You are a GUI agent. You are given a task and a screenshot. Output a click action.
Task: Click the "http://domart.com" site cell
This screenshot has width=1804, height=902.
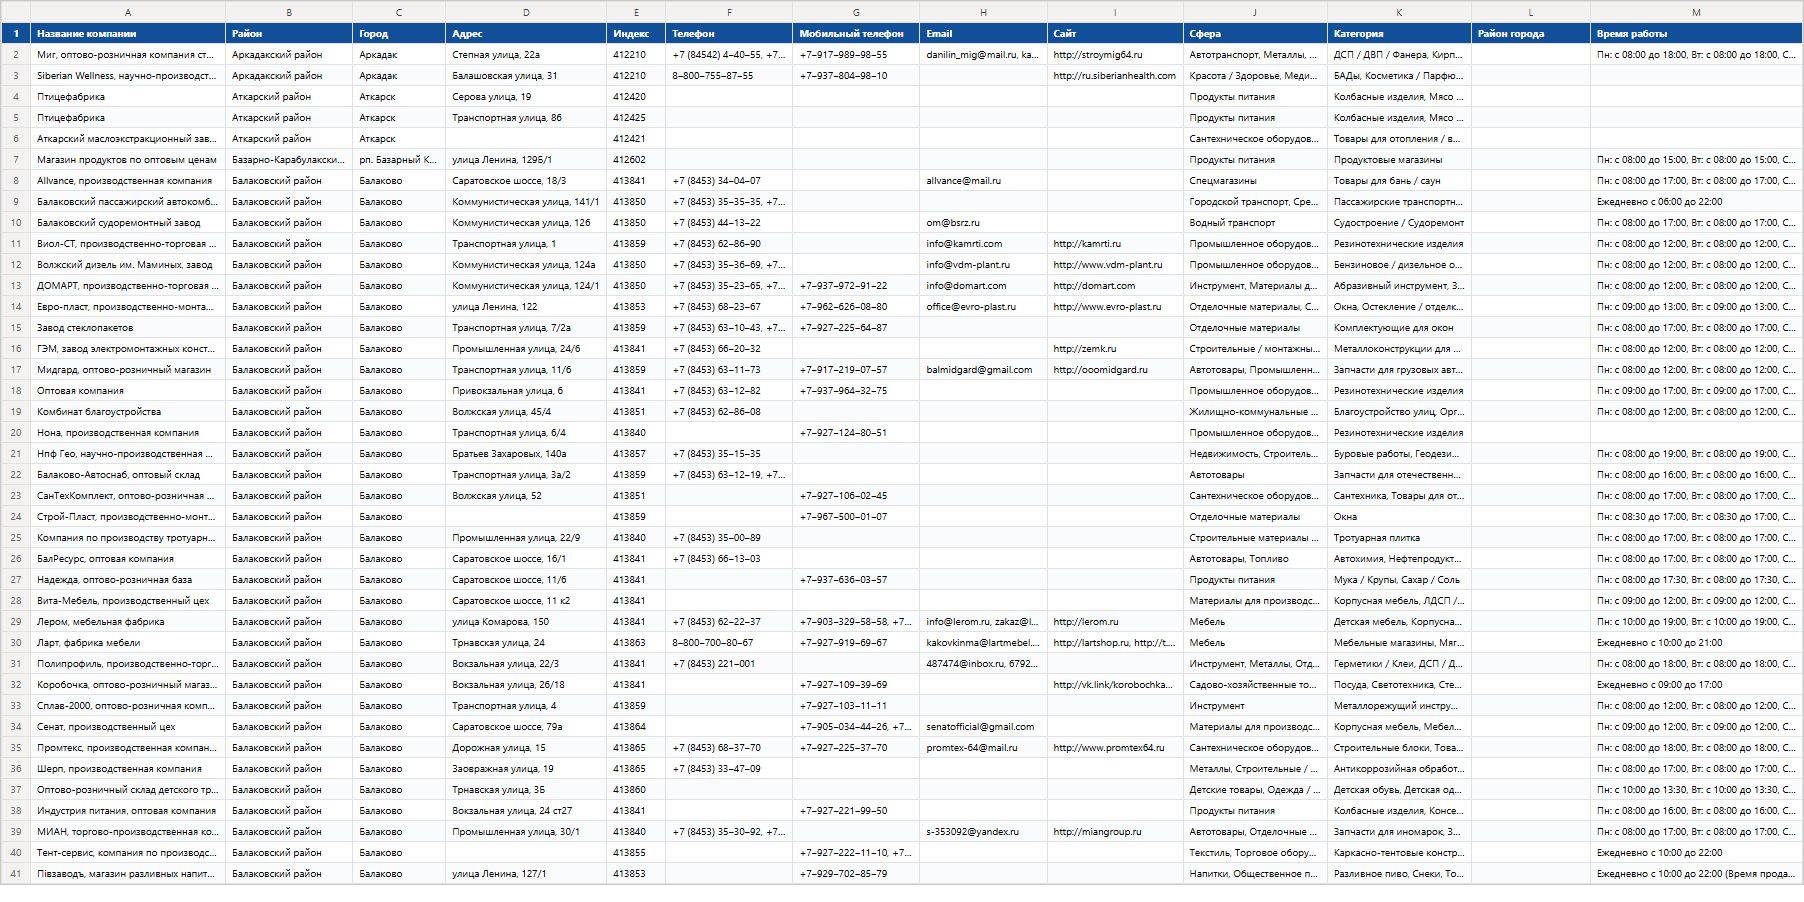[1115, 285]
